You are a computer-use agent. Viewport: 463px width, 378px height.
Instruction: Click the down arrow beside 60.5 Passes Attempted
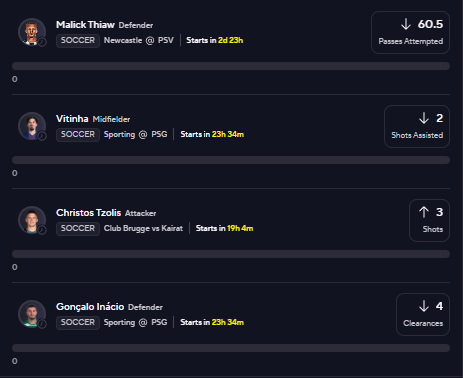[x=406, y=24]
